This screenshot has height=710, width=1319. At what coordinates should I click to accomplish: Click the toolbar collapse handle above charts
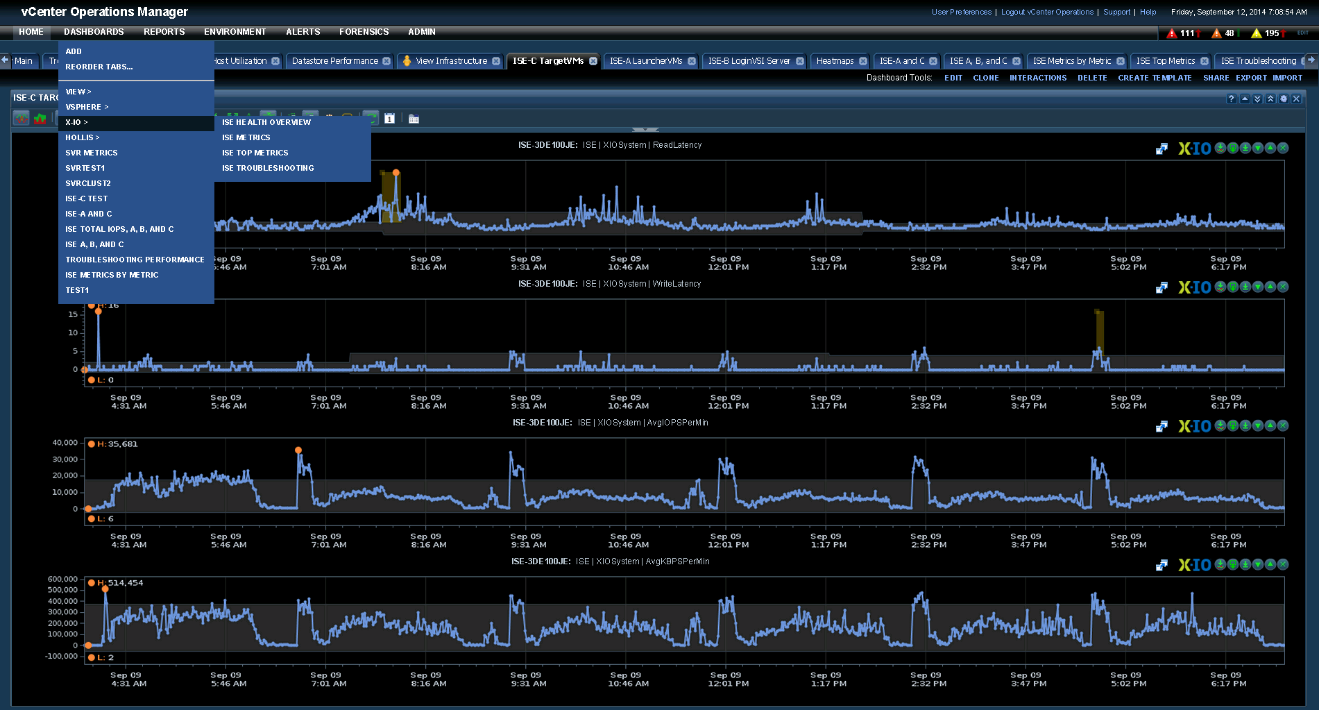point(645,130)
